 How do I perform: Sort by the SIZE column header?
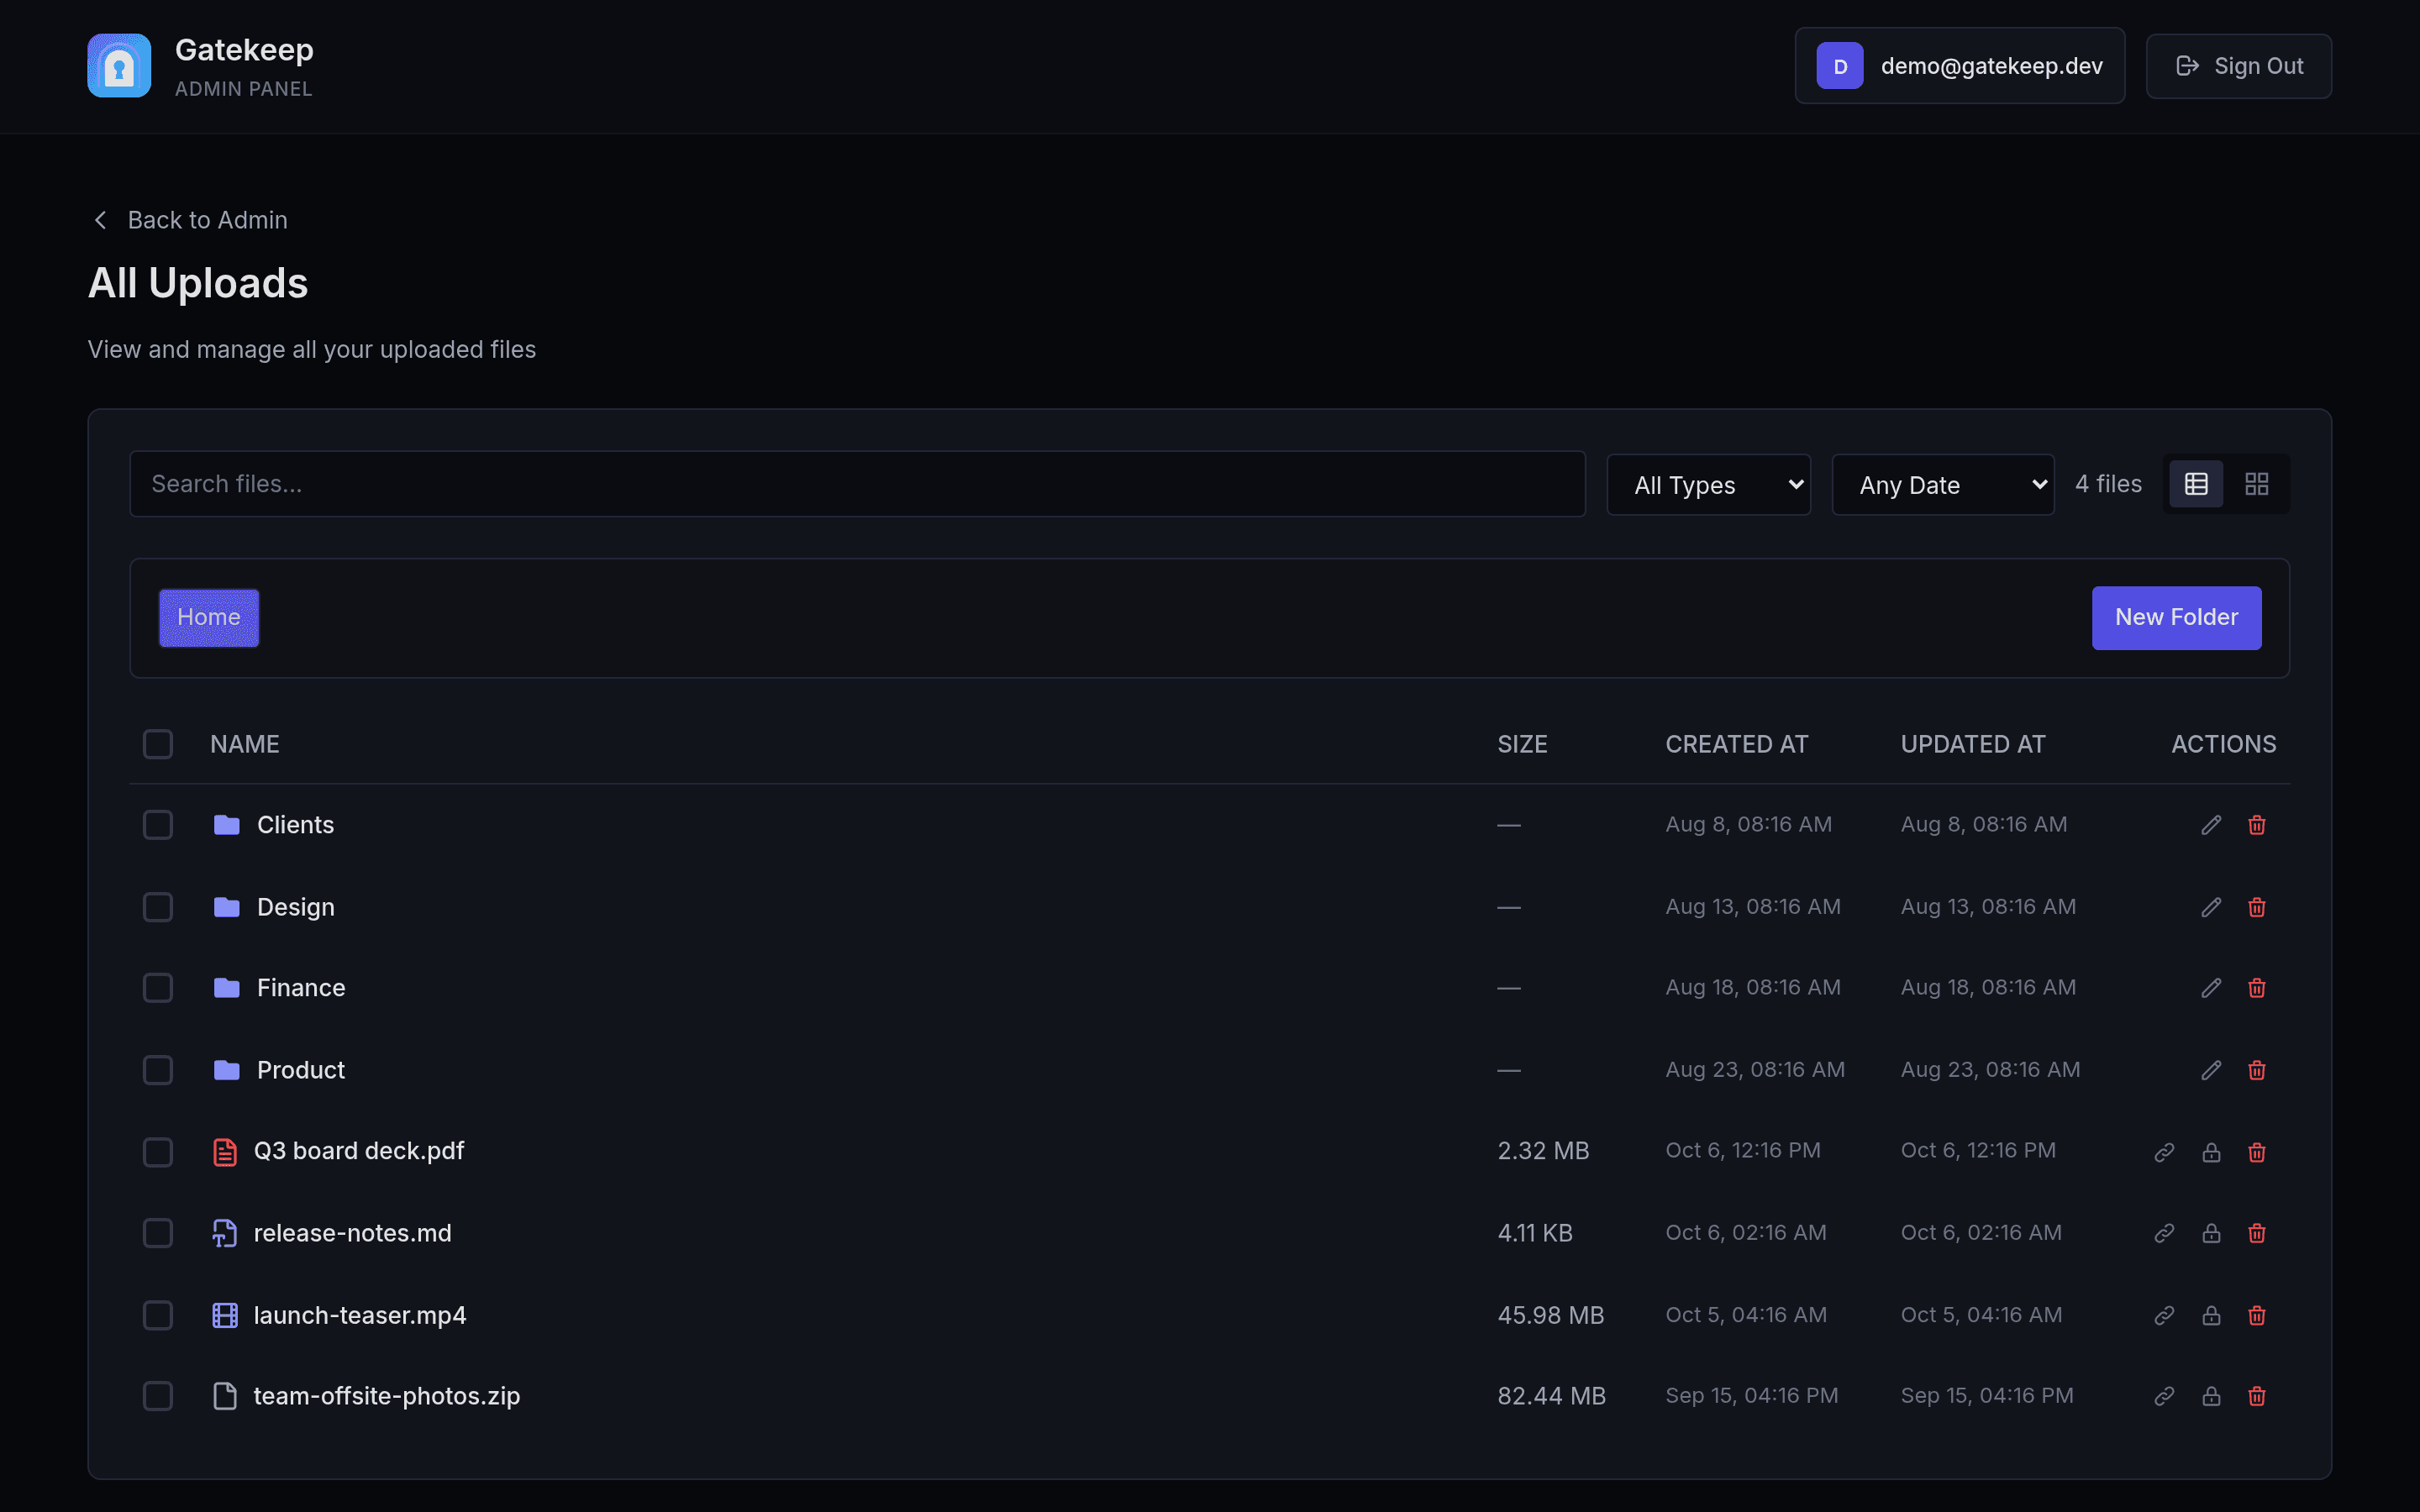tap(1522, 744)
